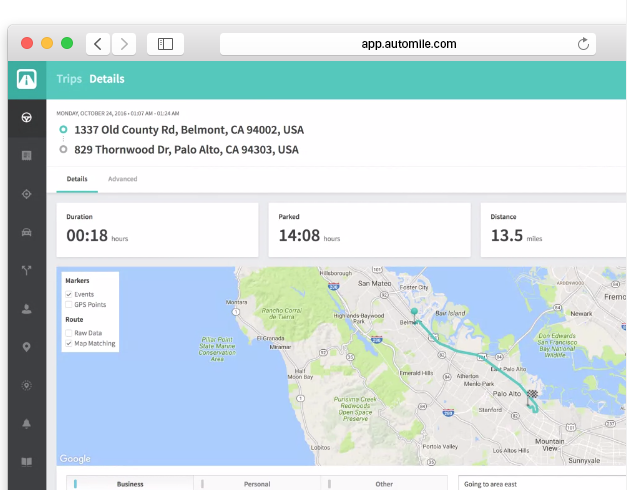The height and width of the screenshot is (490, 627).
Task: Select the Details tab
Action: pos(77,179)
